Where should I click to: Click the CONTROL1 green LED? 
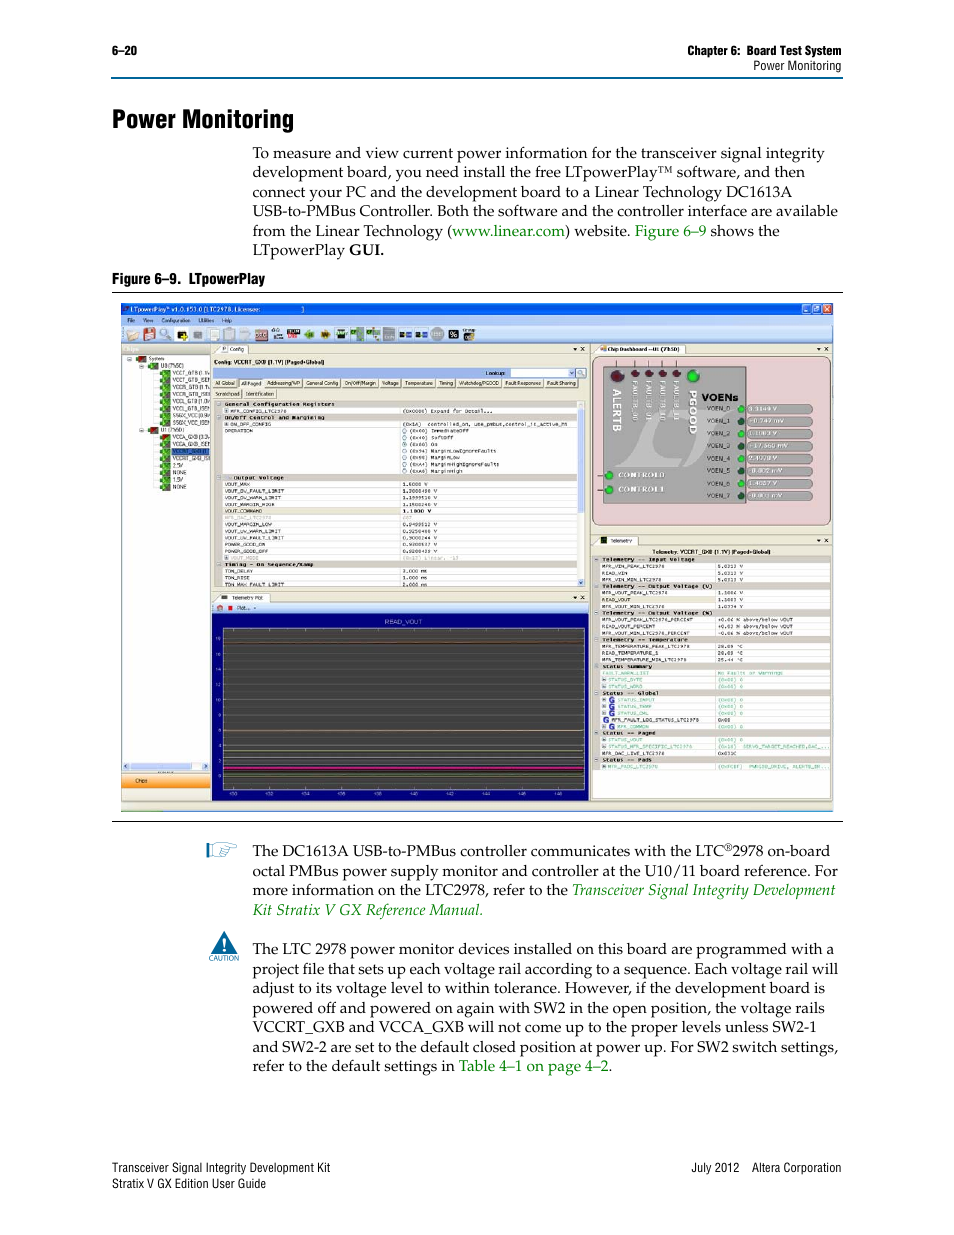[x=609, y=490]
